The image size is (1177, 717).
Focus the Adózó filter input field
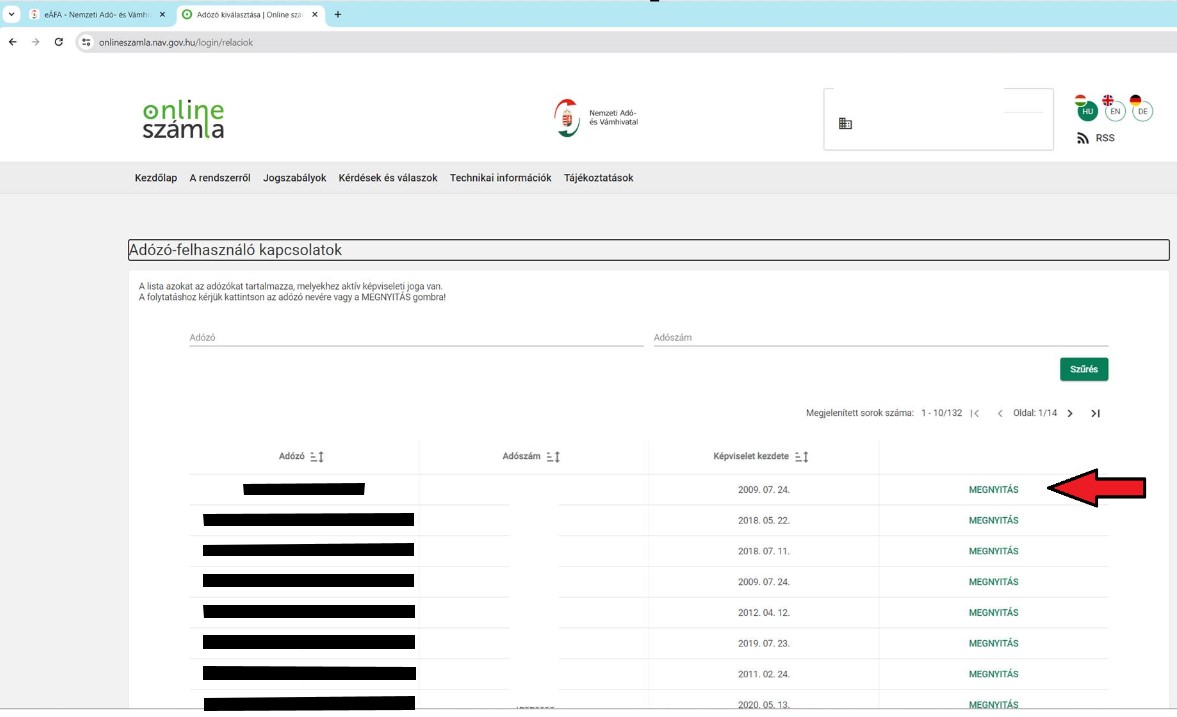(417, 338)
